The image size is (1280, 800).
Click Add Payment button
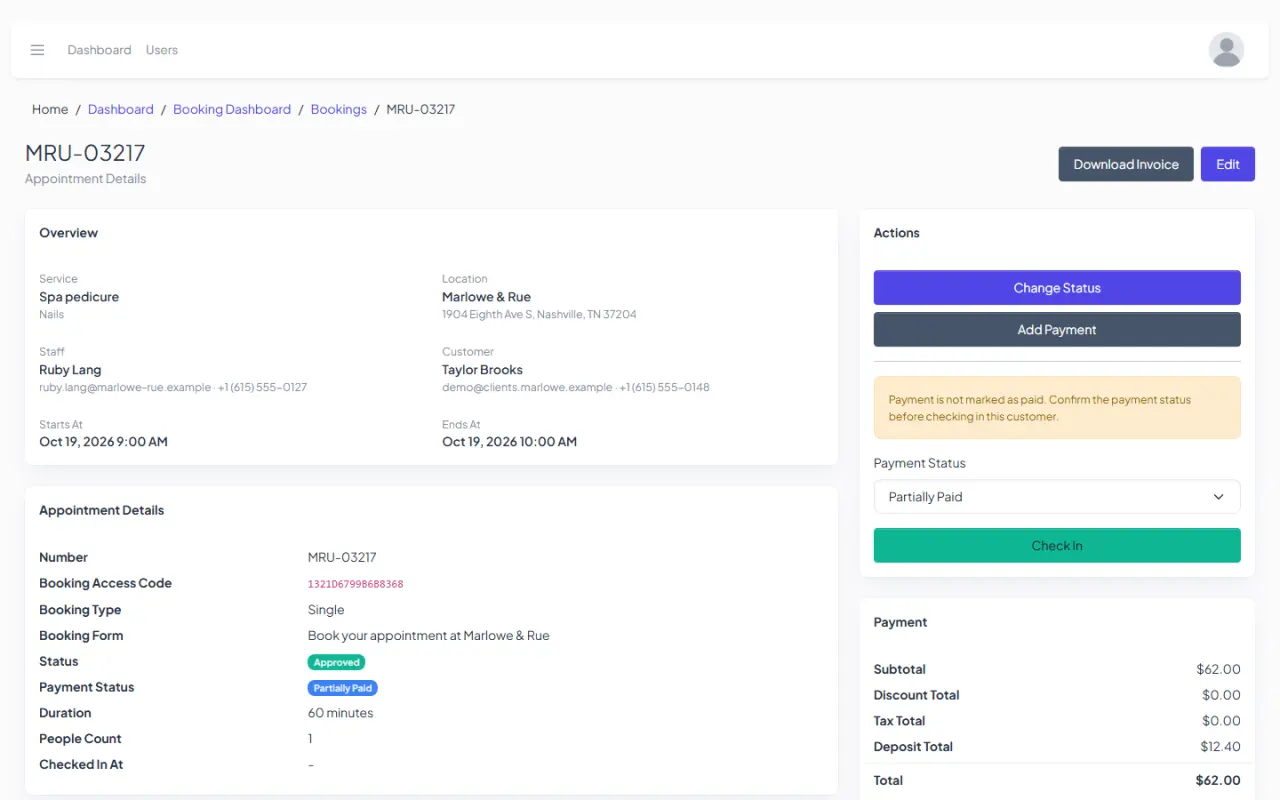pos(1057,330)
